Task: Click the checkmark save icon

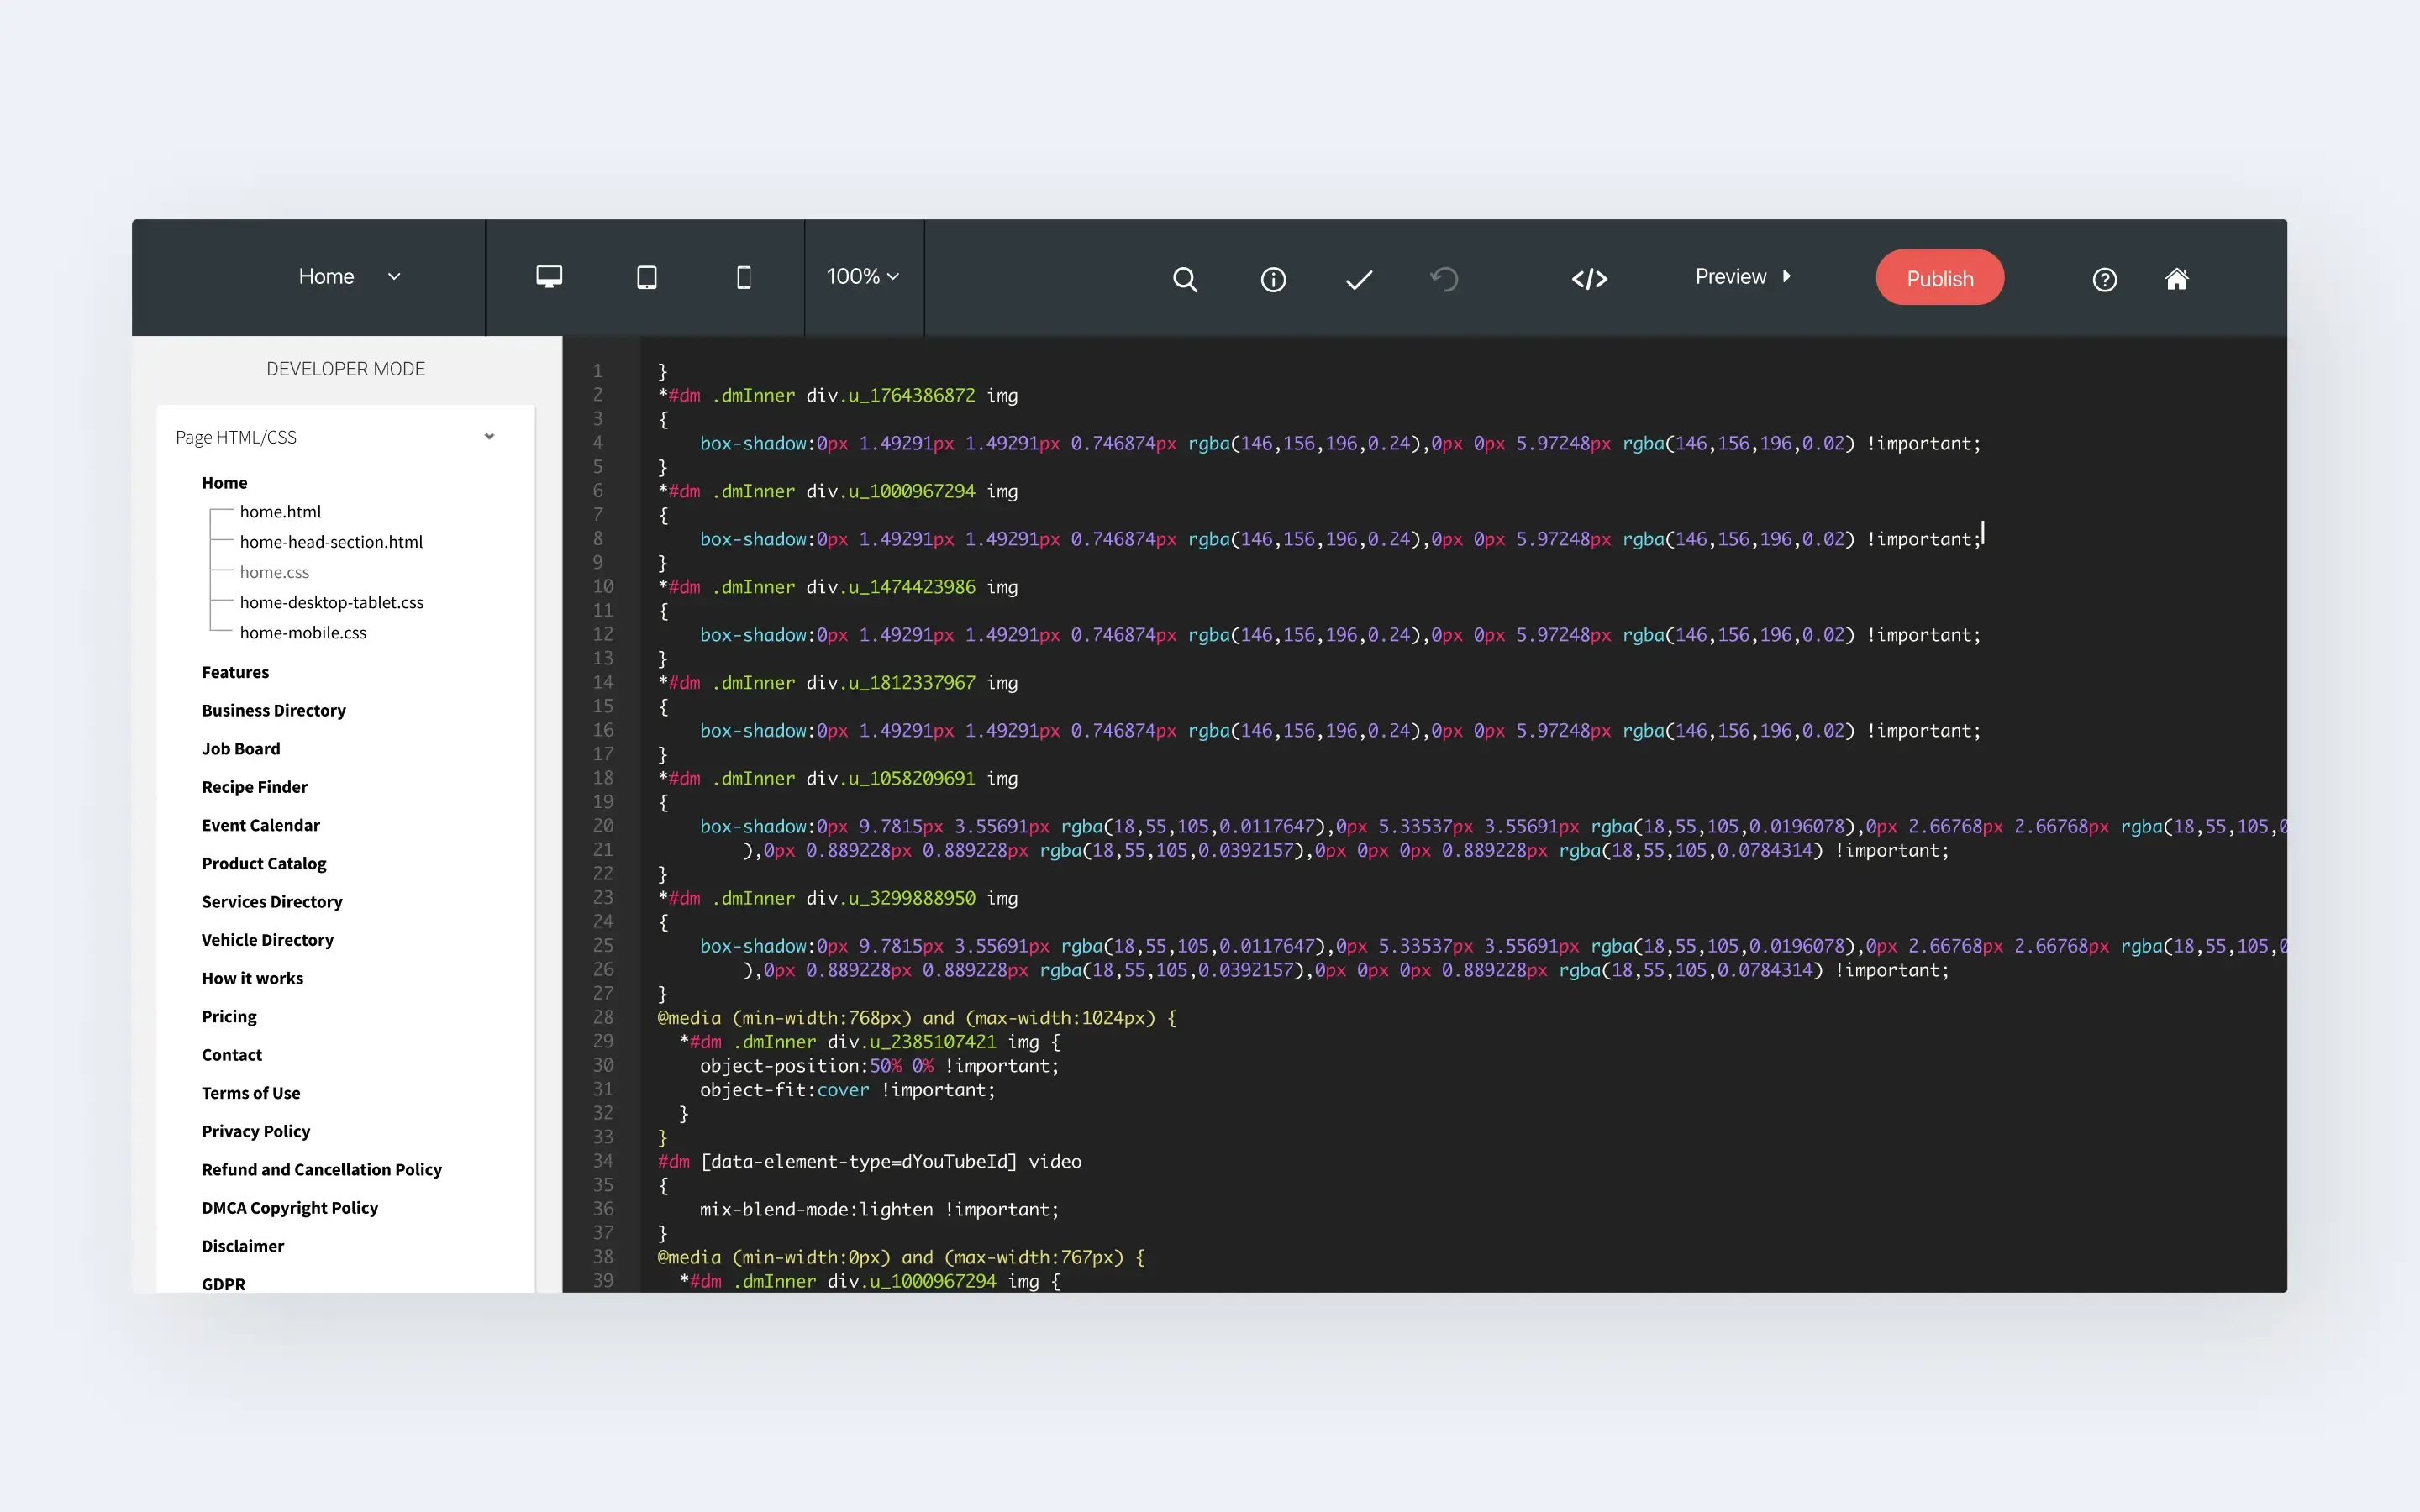Action: pos(1358,279)
